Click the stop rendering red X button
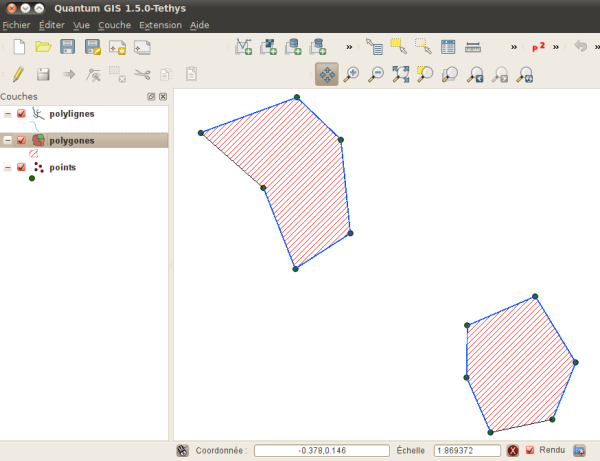The image size is (600, 461). pos(512,451)
